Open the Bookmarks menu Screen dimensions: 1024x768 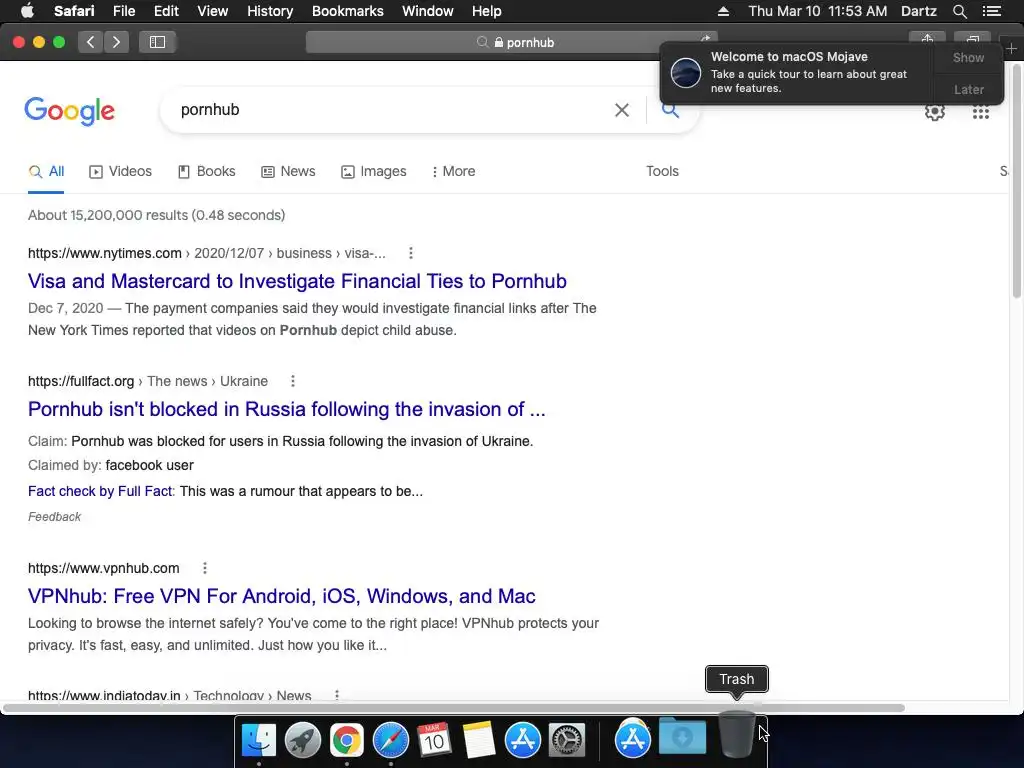pyautogui.click(x=347, y=11)
